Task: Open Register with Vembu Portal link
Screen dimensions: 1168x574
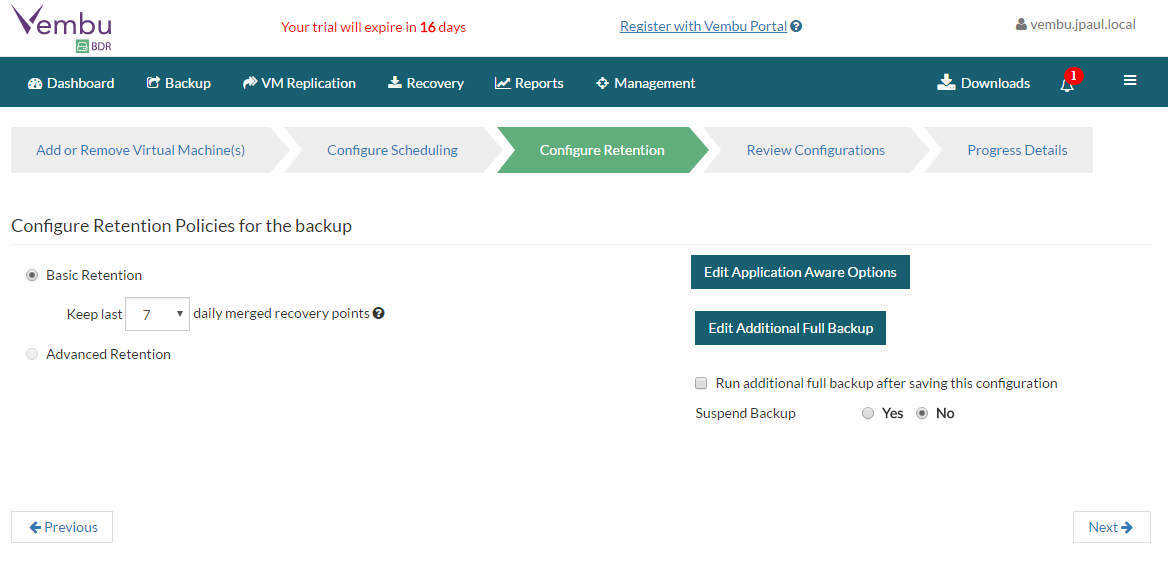Action: point(703,27)
